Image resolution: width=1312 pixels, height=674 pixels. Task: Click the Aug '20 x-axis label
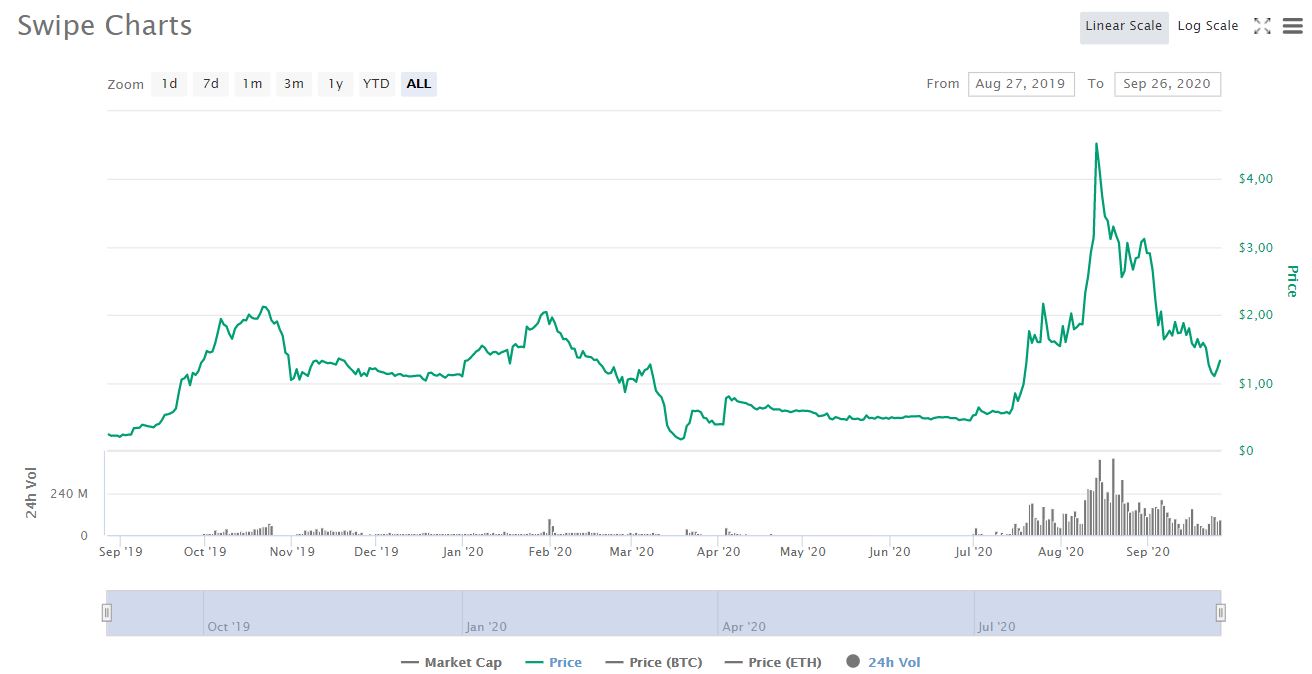coord(1061,551)
